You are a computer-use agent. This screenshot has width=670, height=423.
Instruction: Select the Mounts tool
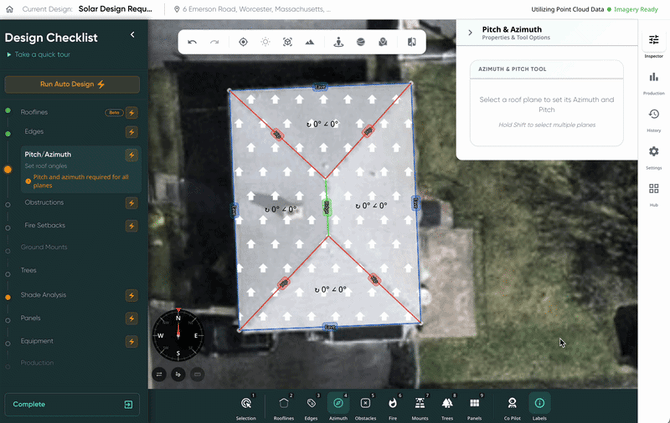[x=420, y=408]
